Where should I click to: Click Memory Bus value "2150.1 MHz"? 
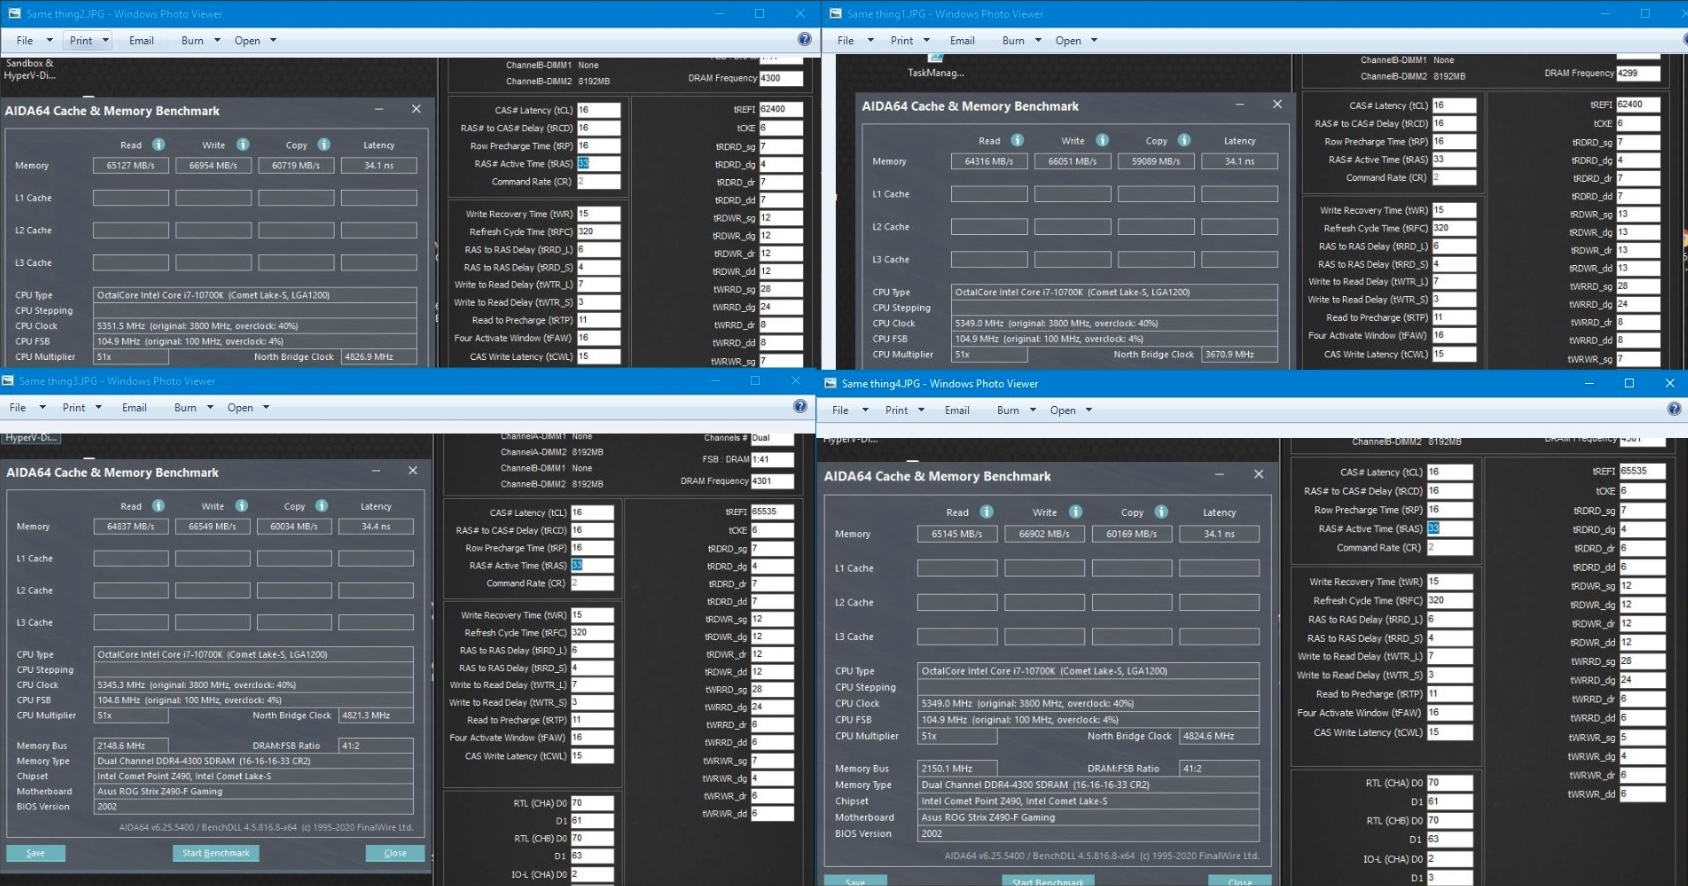(957, 769)
